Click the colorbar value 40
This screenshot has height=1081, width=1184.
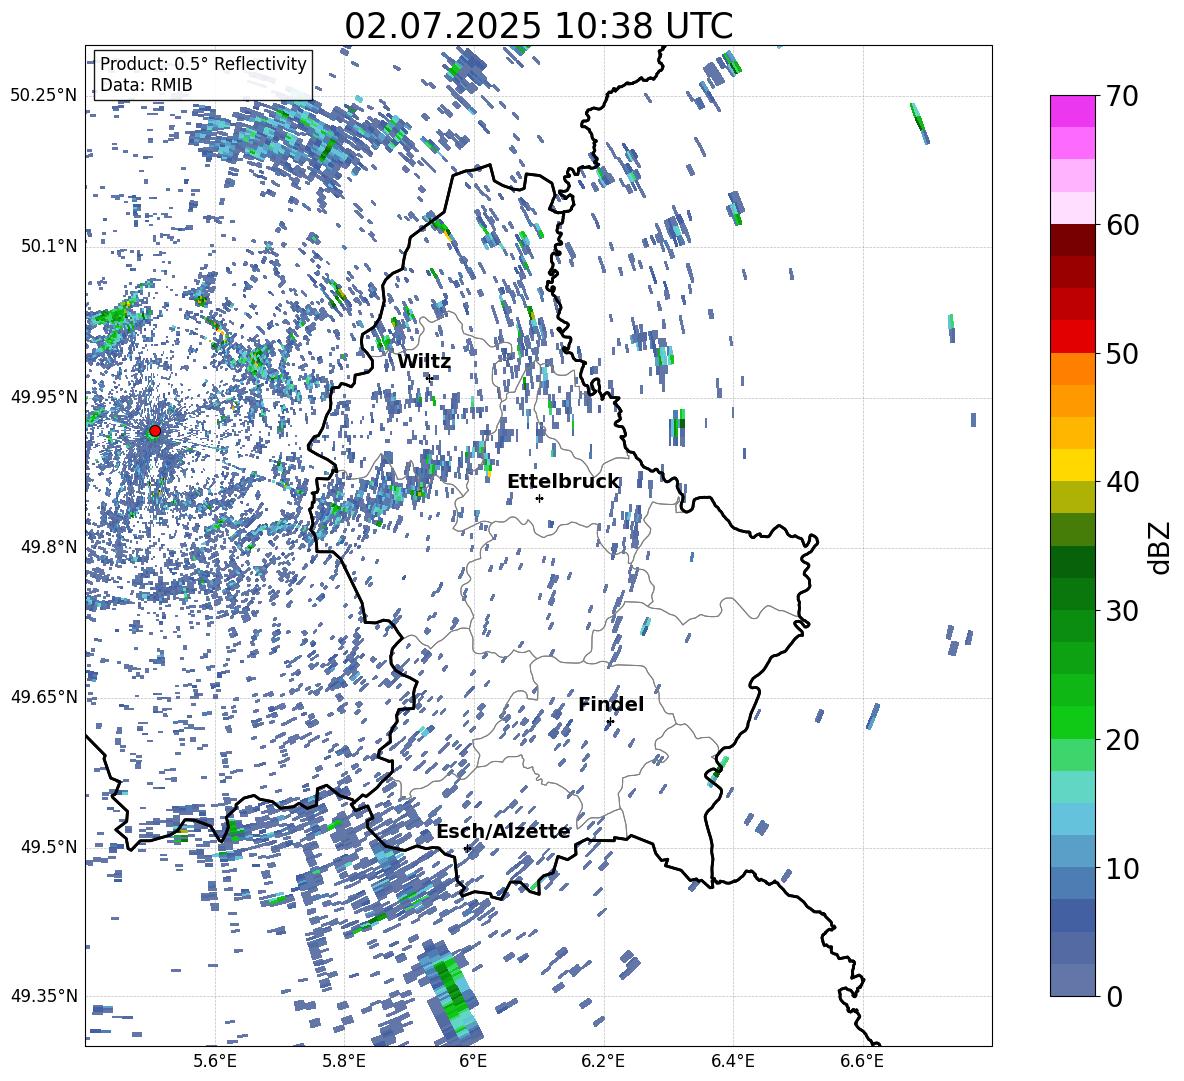click(x=1123, y=482)
